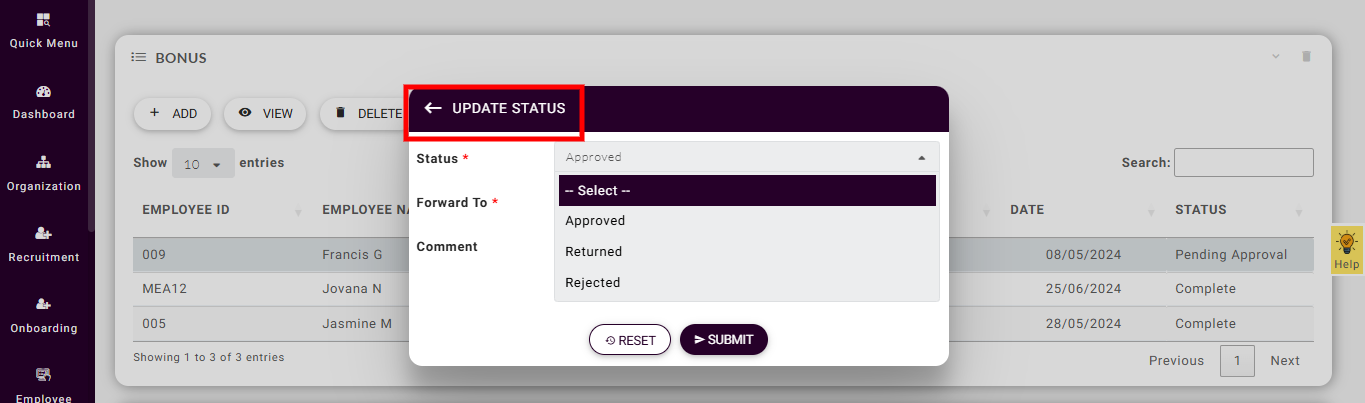Open the Onboarding sidebar icon
Viewport: 1365px width, 403px height.
click(x=44, y=305)
